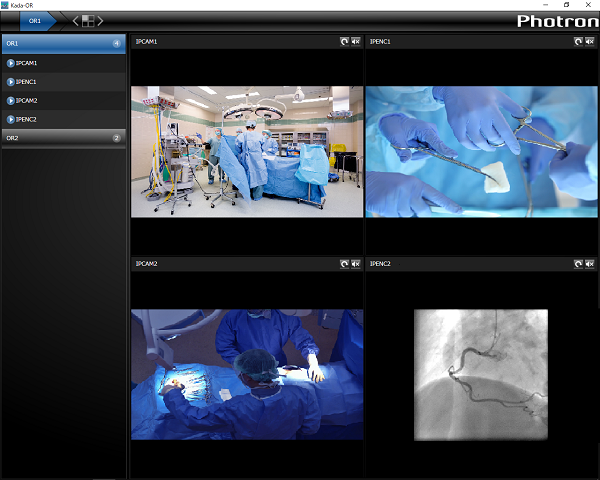This screenshot has height=480, width=600.
Task: Click the play icon beside IPENC2 in sidebar
Action: [10, 119]
